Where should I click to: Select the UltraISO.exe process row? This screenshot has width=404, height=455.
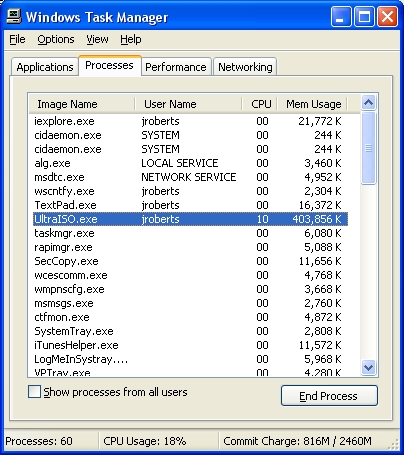(x=190, y=219)
